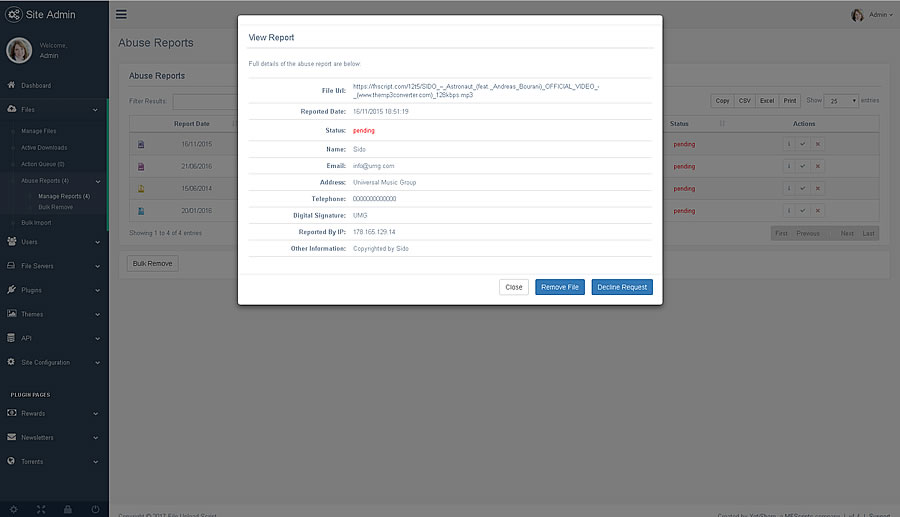Select Bulk Remove submenu item in sidebar
This screenshot has height=517, width=900.
pyautogui.click(x=56, y=207)
